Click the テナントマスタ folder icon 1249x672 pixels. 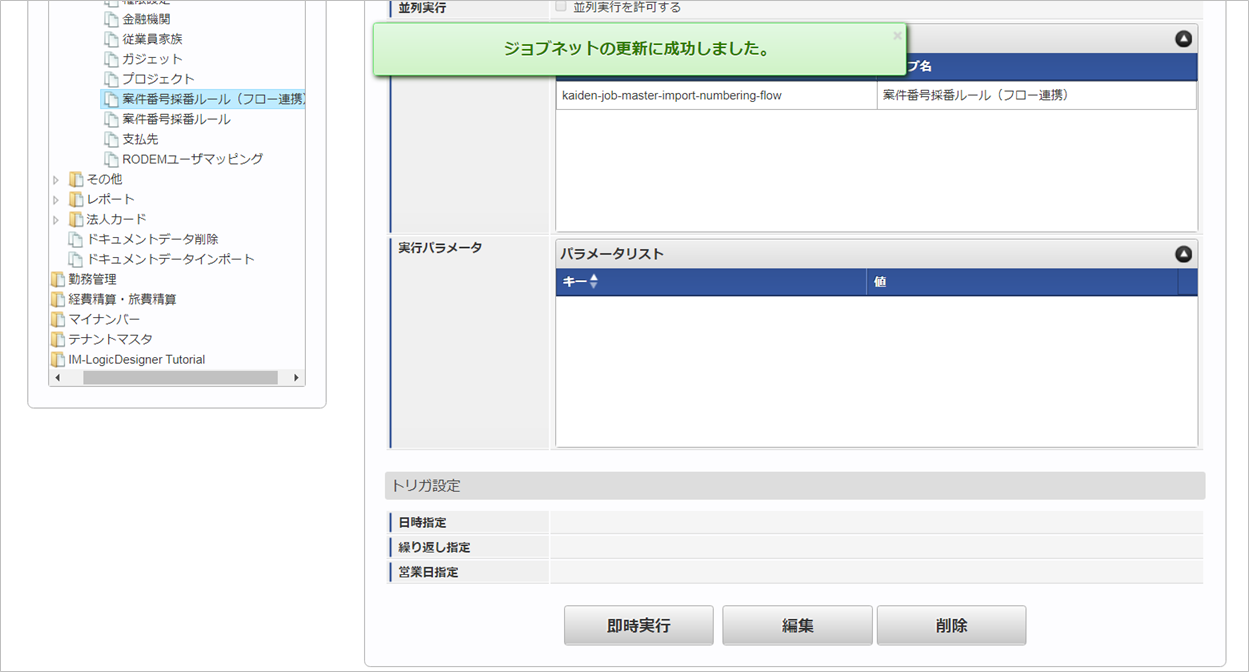pyautogui.click(x=58, y=339)
